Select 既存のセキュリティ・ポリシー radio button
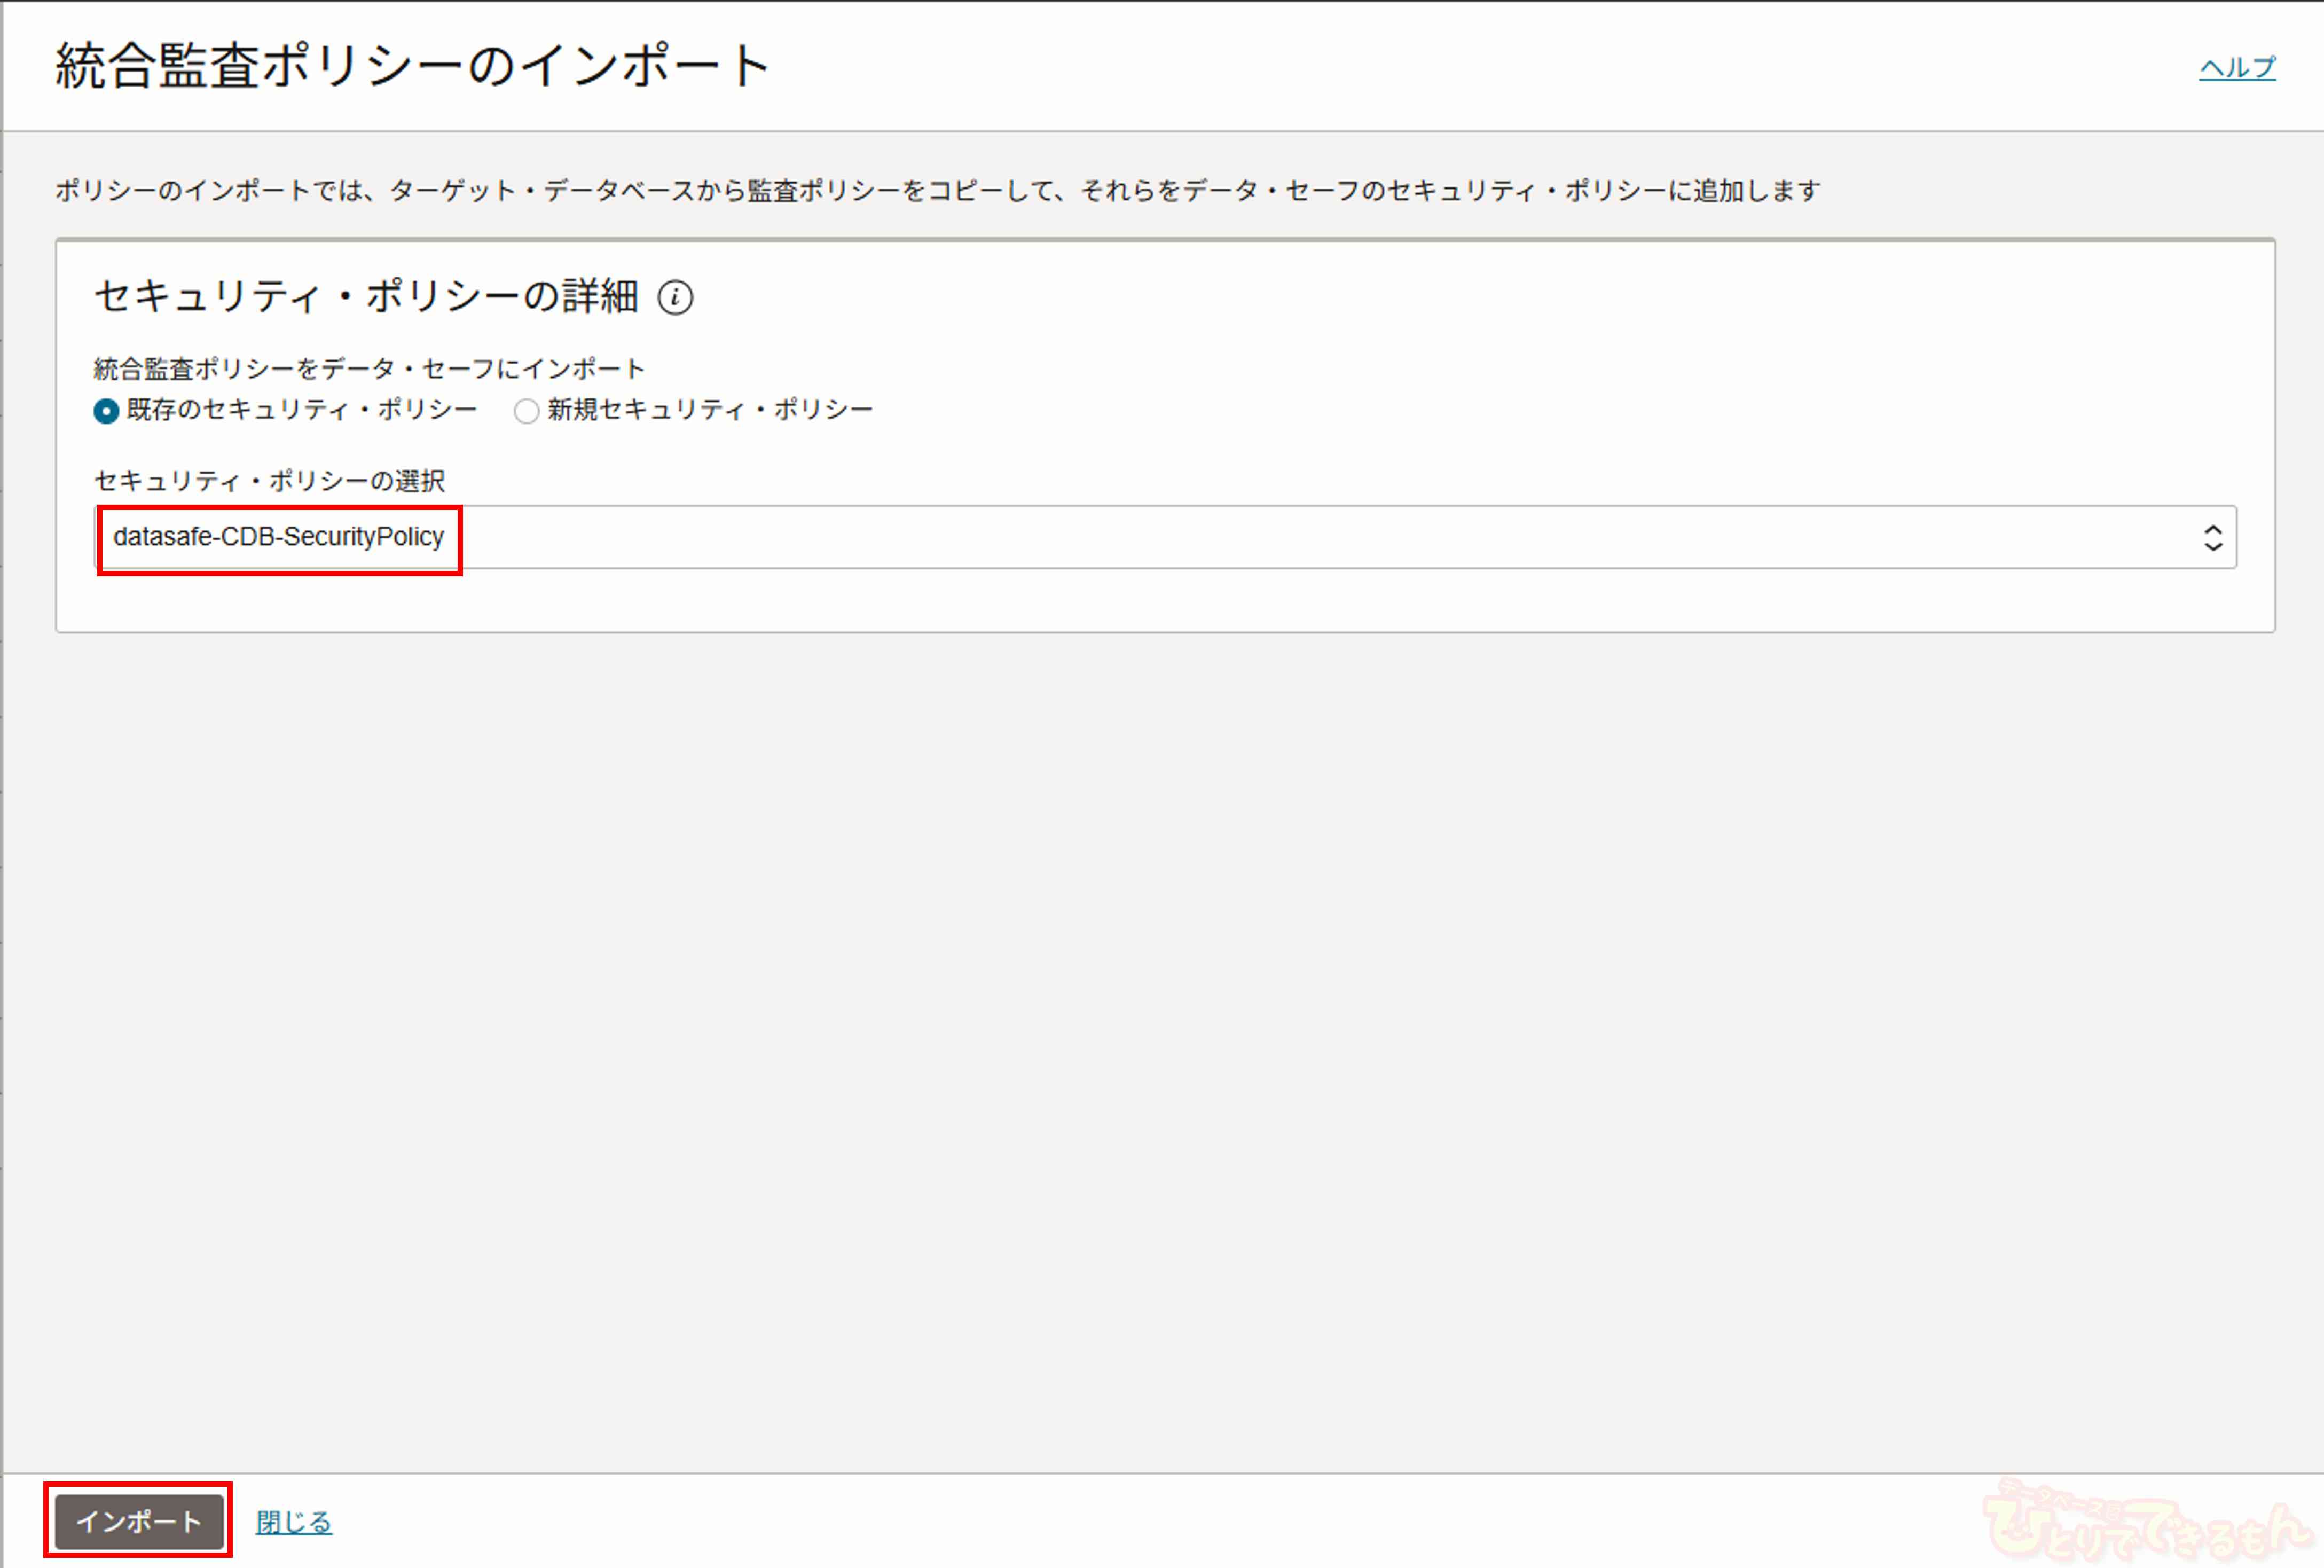This screenshot has height=1568, width=2324. coord(106,411)
